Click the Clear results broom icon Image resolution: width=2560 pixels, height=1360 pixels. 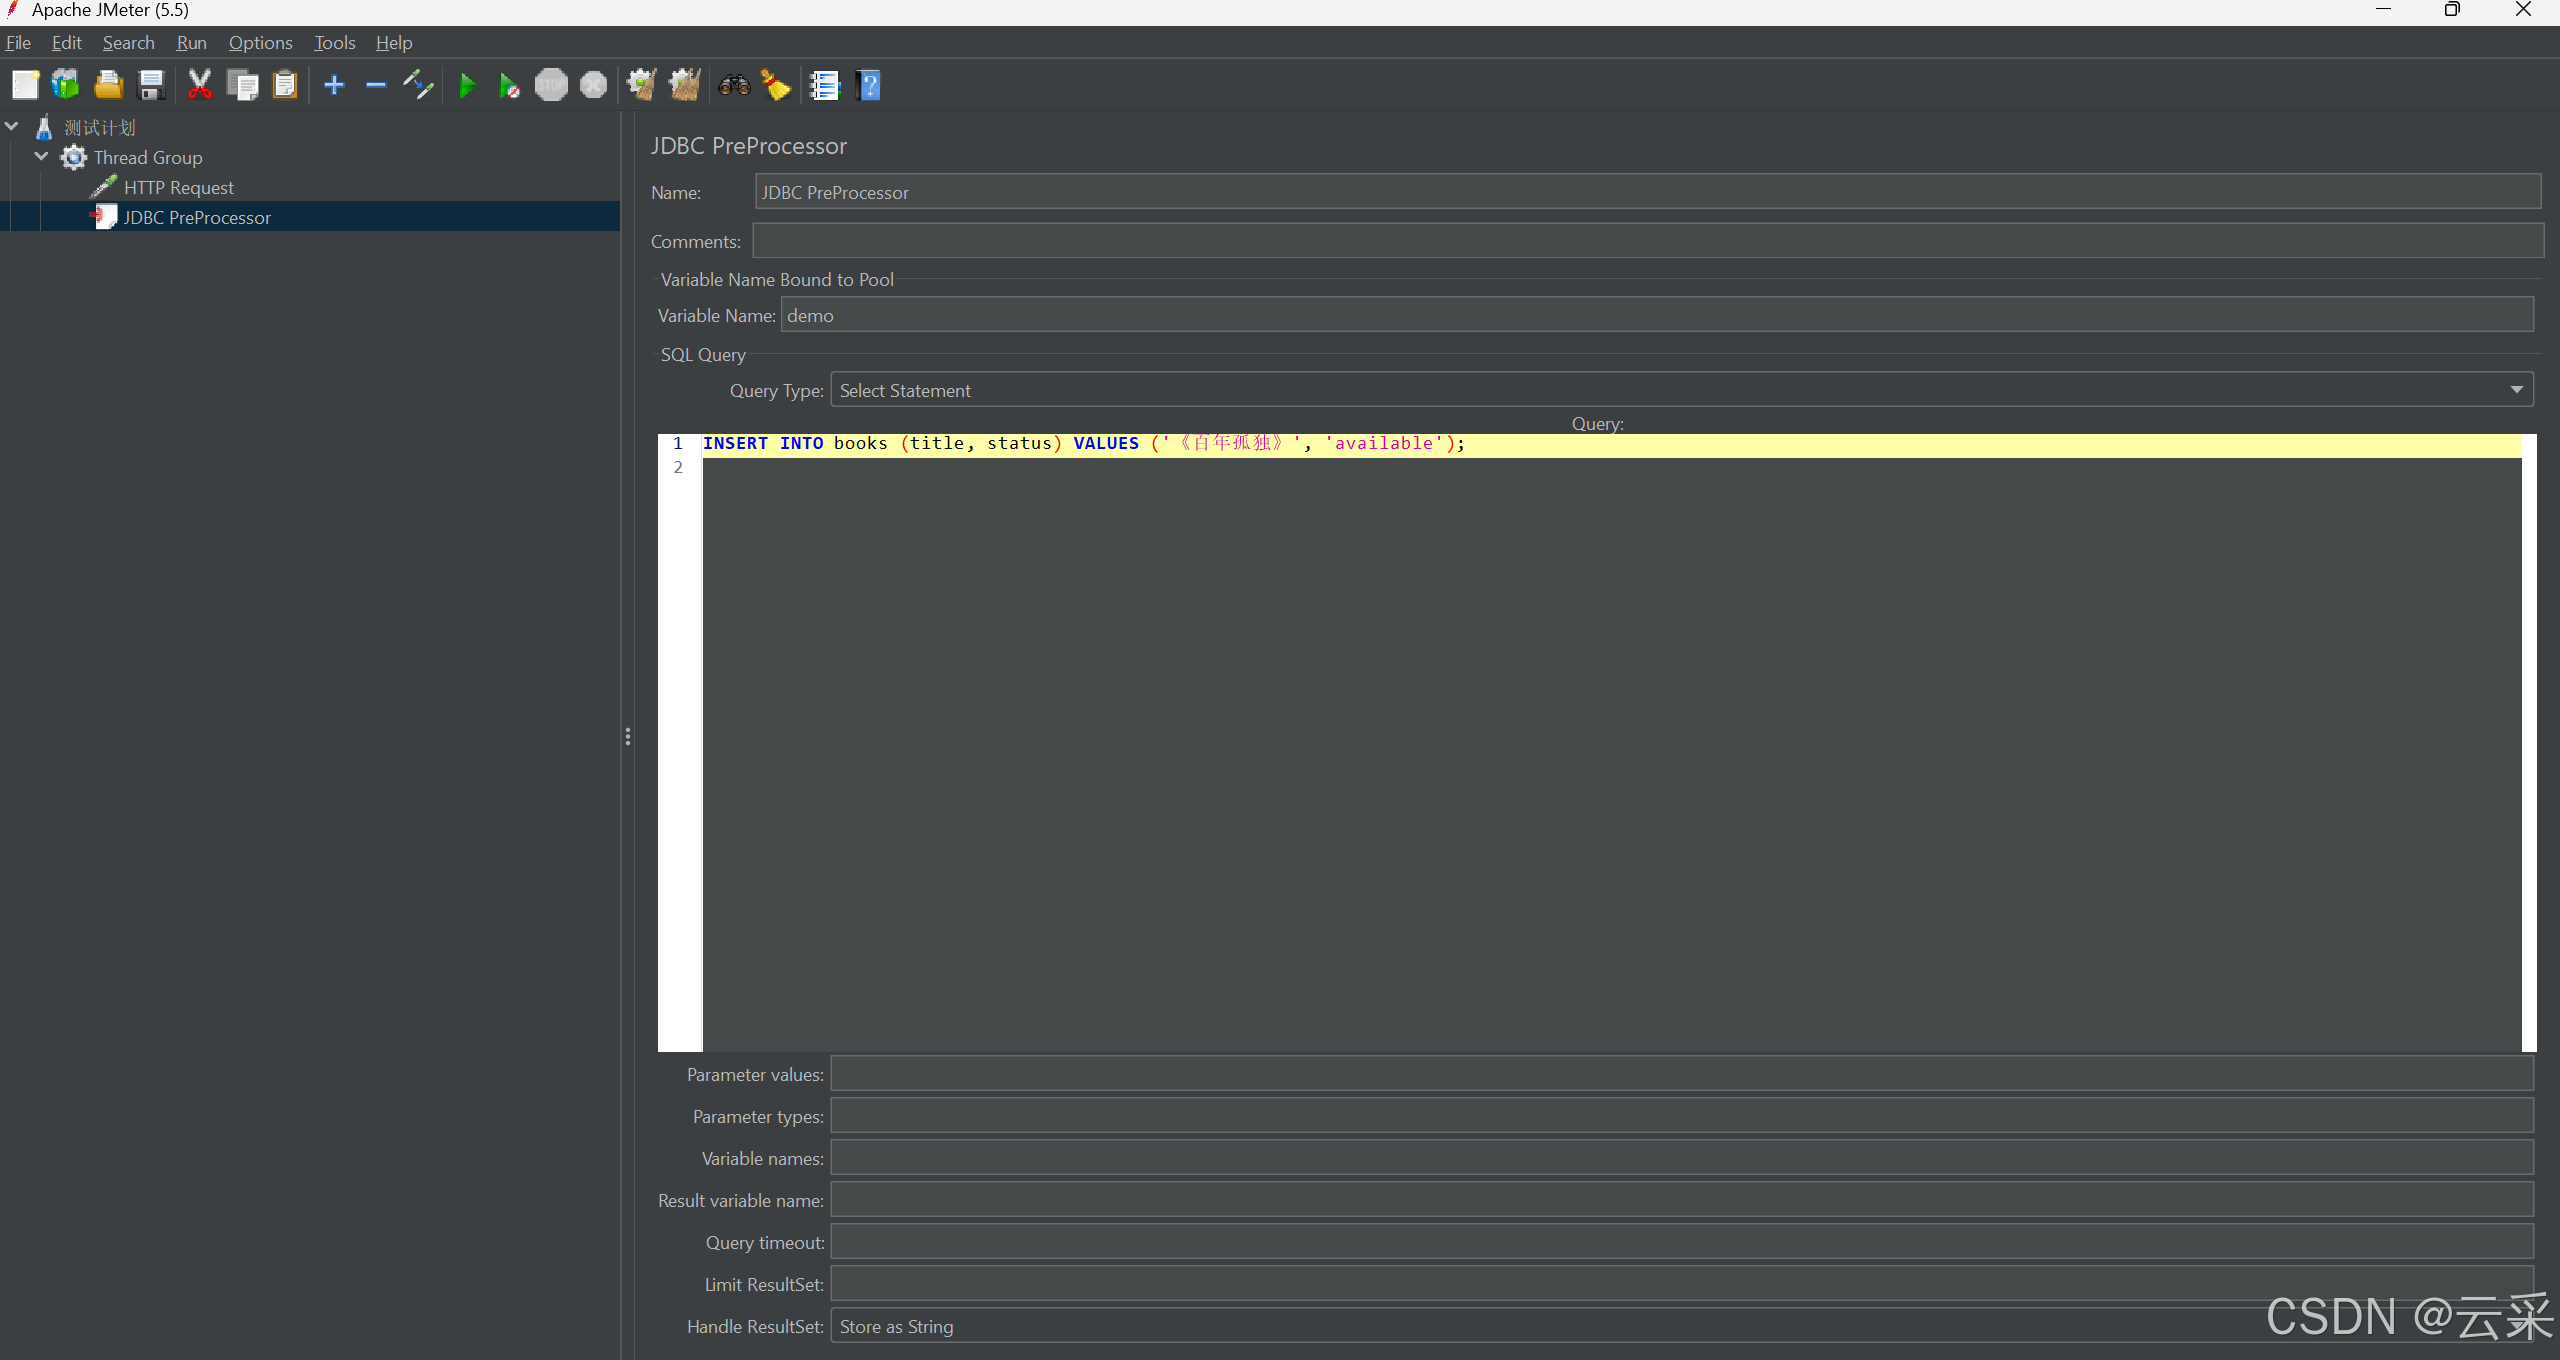642,85
